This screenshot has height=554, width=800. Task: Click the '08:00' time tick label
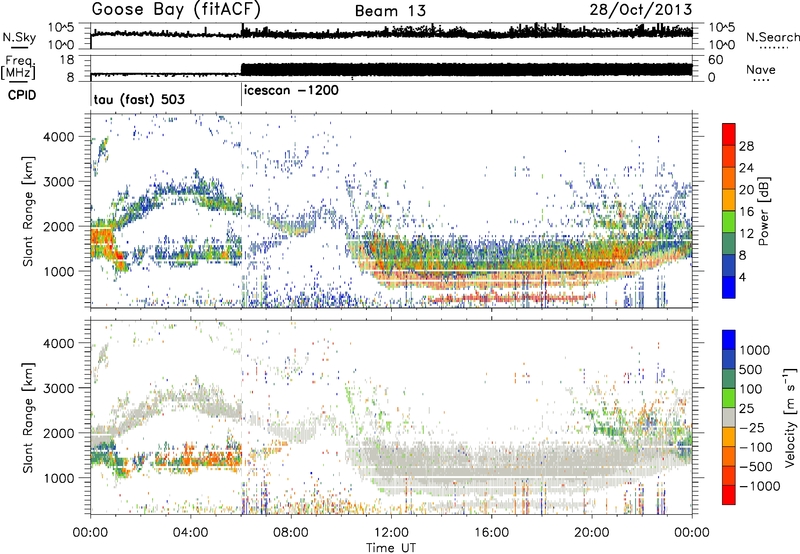(x=291, y=533)
